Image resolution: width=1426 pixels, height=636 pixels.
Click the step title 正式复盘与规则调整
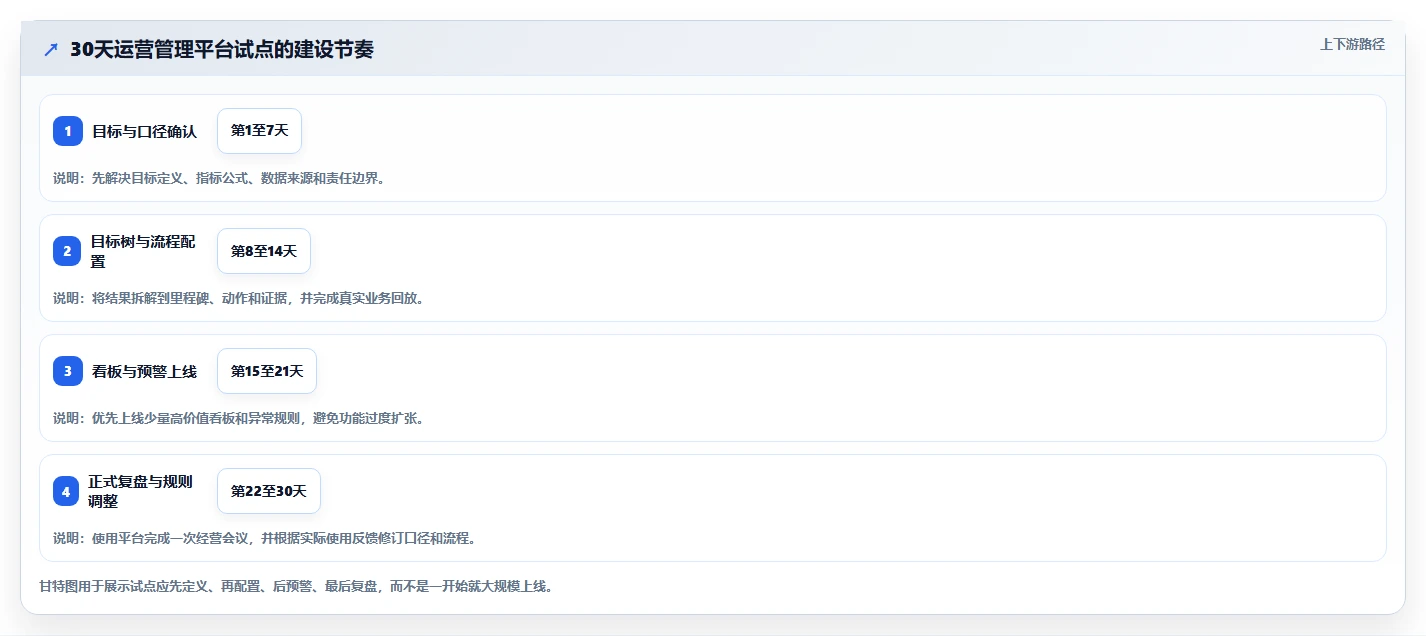(x=140, y=491)
